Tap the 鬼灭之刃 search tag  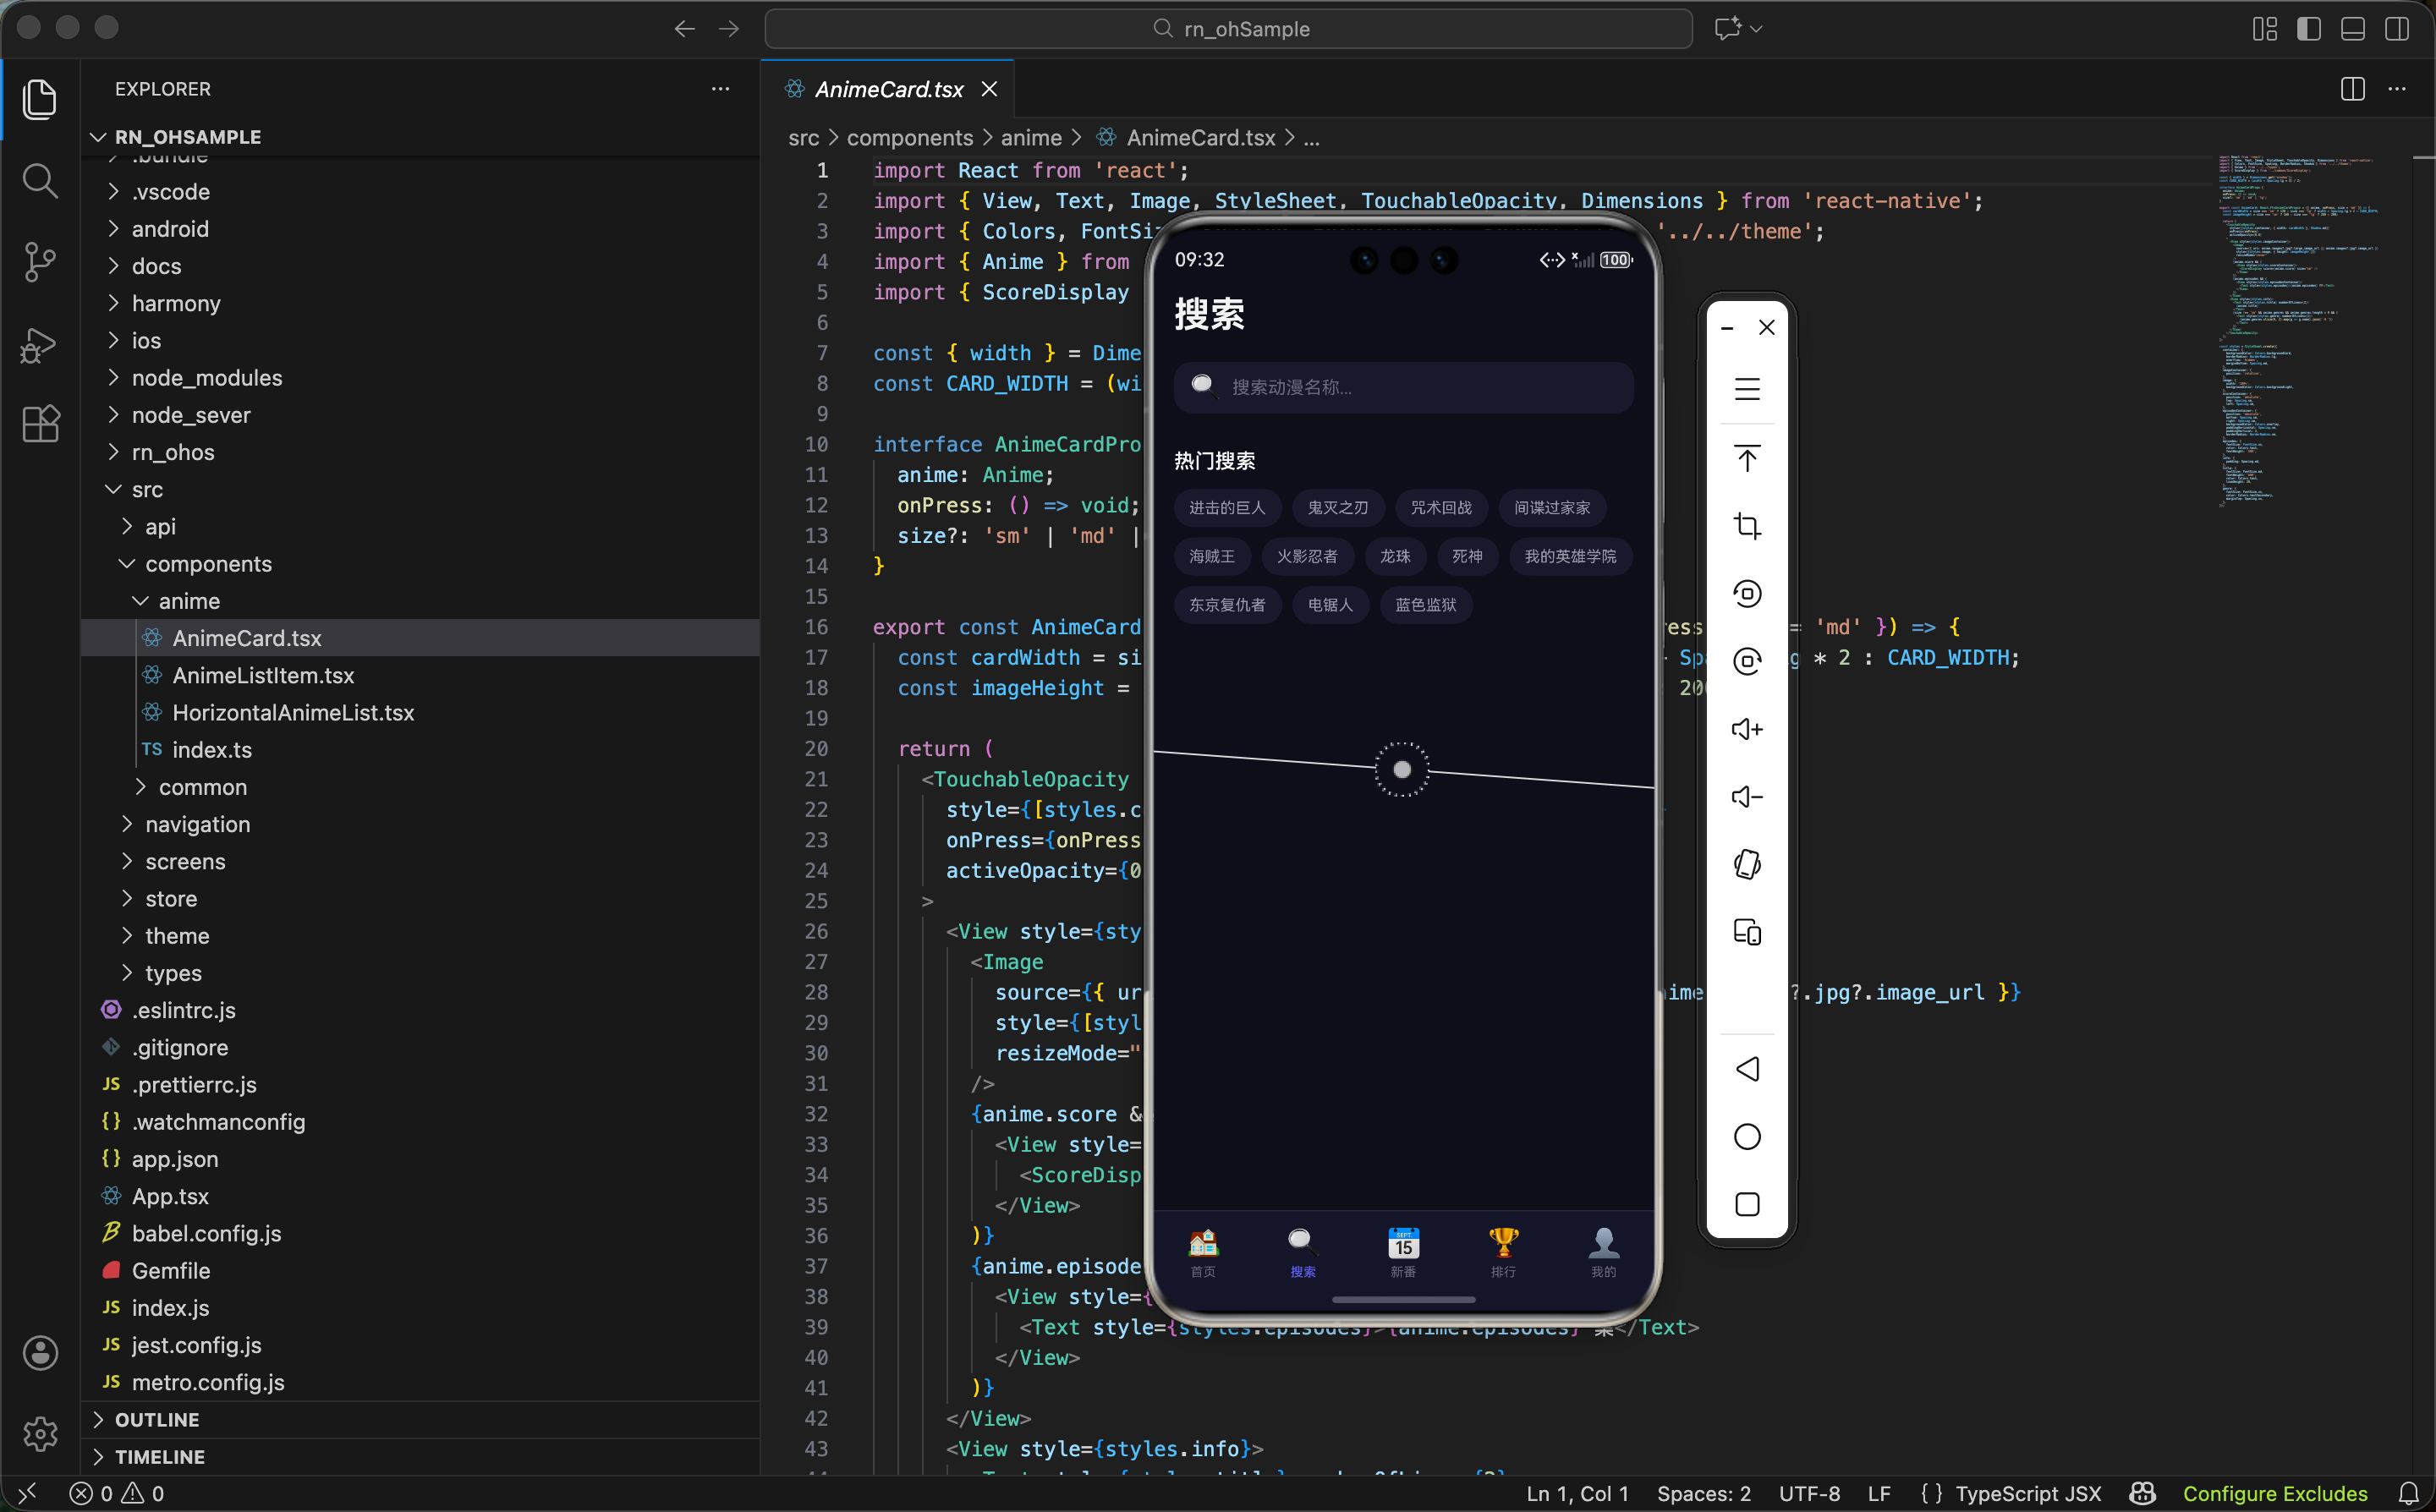tap(1337, 508)
